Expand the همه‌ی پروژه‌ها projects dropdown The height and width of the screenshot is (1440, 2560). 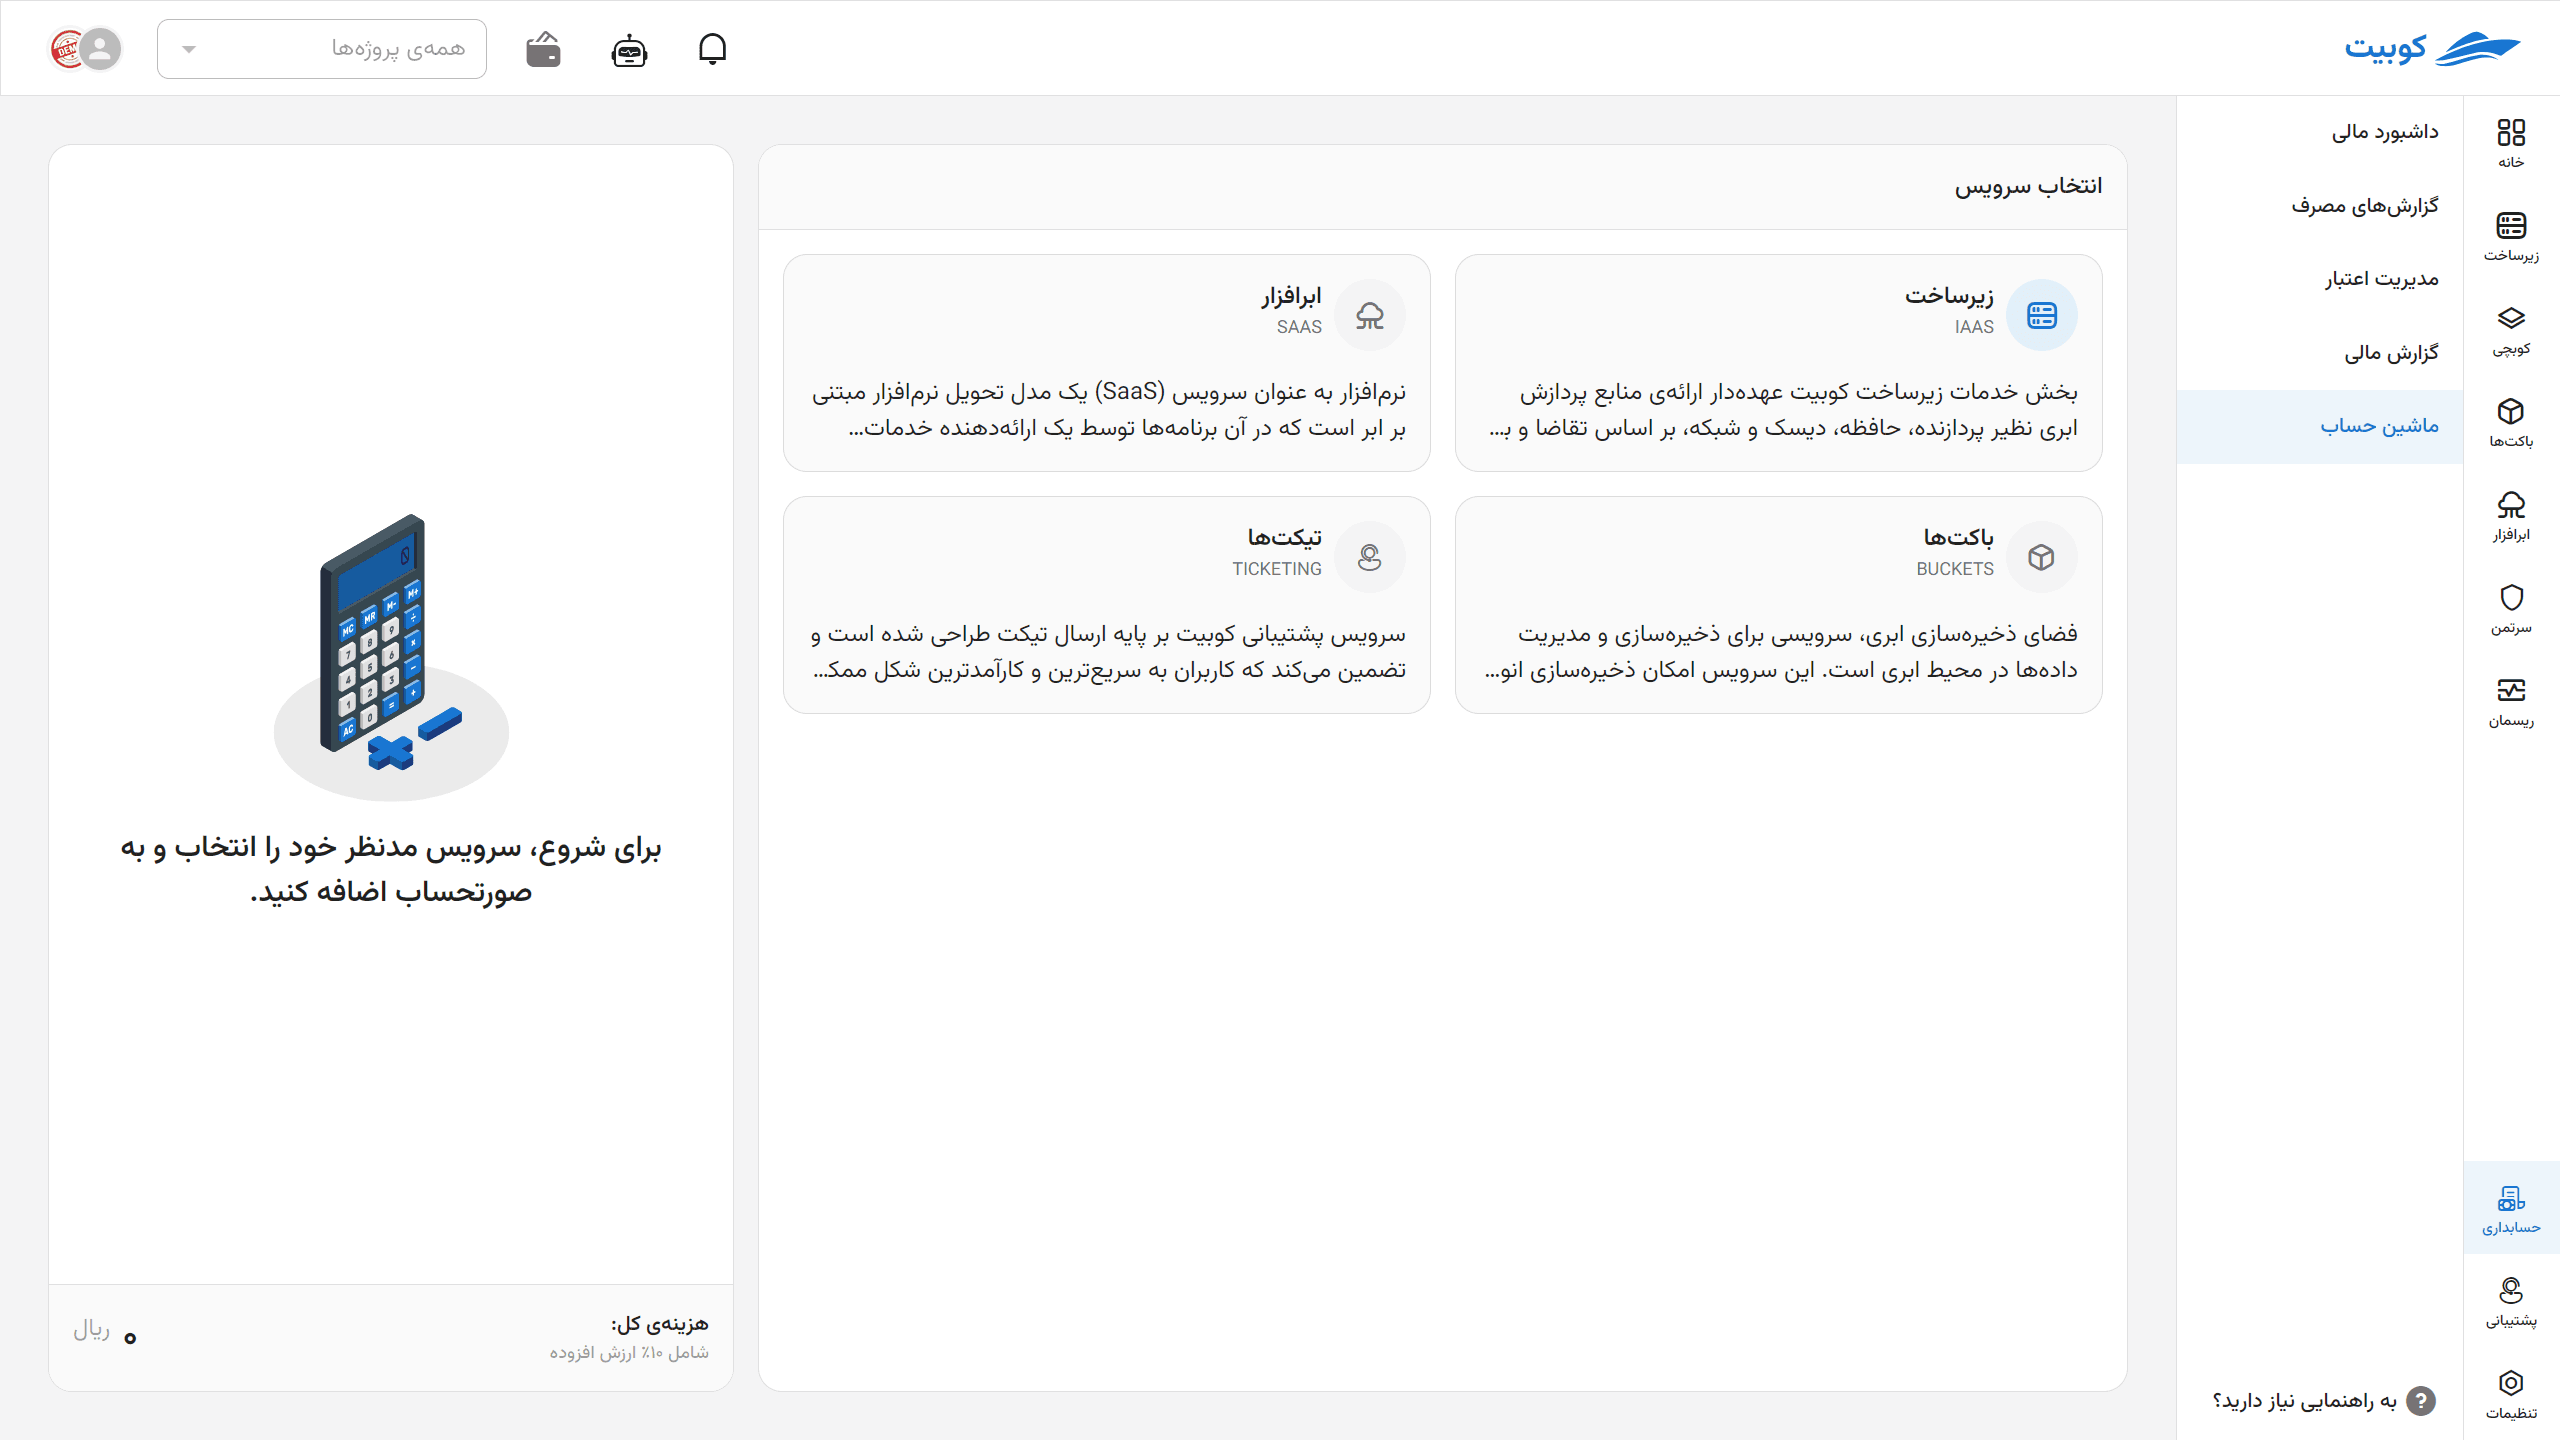coord(322,48)
